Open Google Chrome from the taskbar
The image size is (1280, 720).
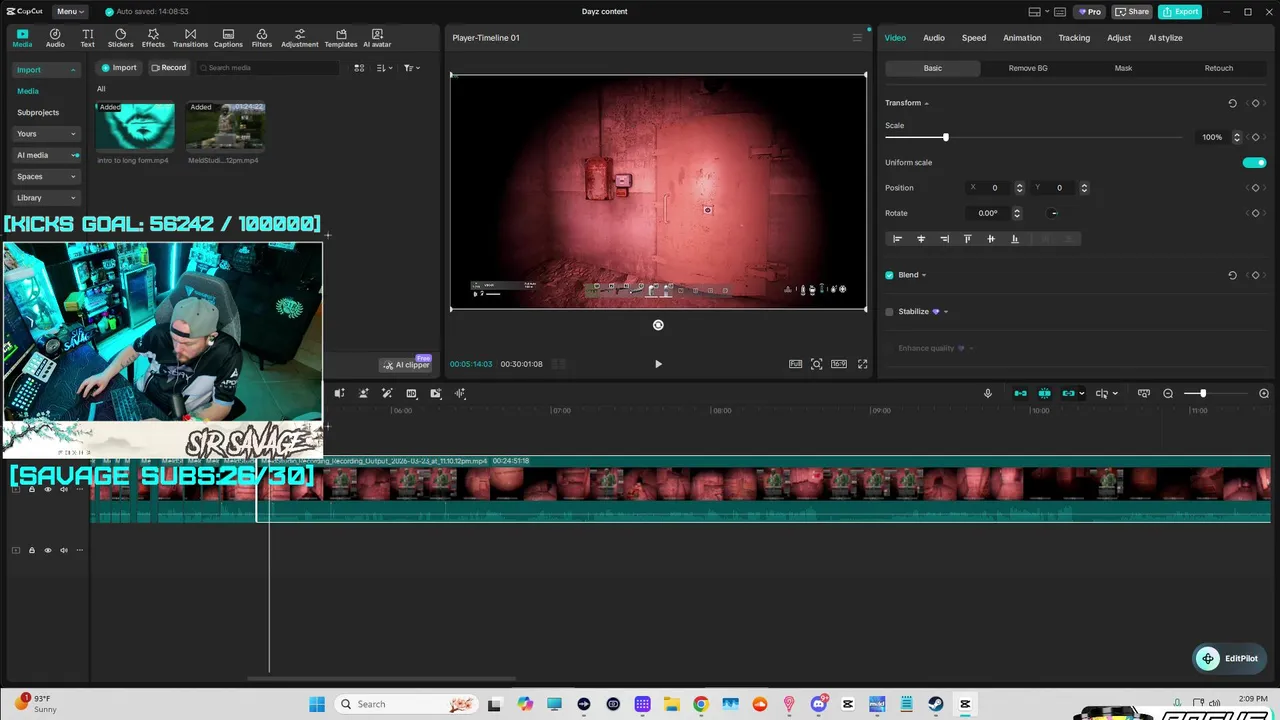point(701,704)
